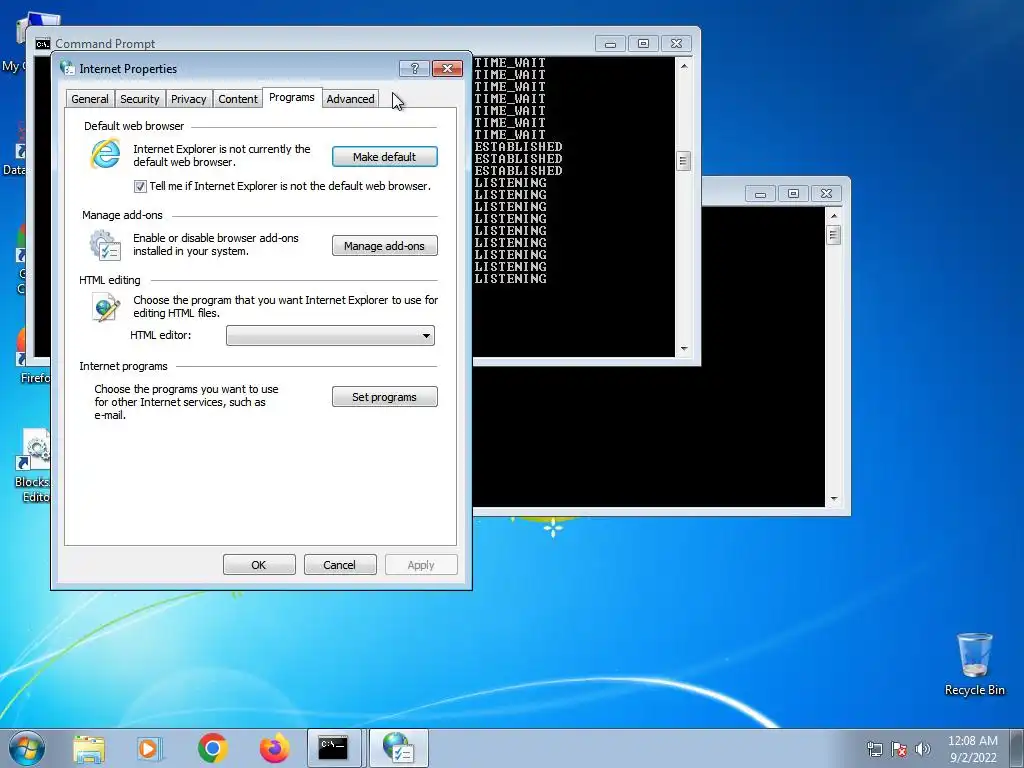Click scroll down arrow in rear Command Prompt
The height and width of the screenshot is (768, 1024).
[833, 499]
